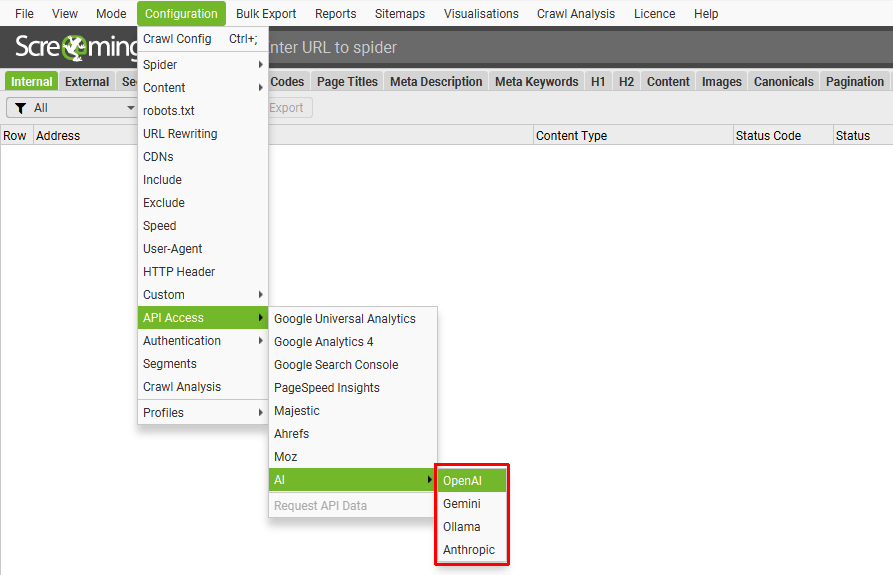Open the Reports menu
Image resolution: width=893 pixels, height=575 pixels.
(x=335, y=14)
